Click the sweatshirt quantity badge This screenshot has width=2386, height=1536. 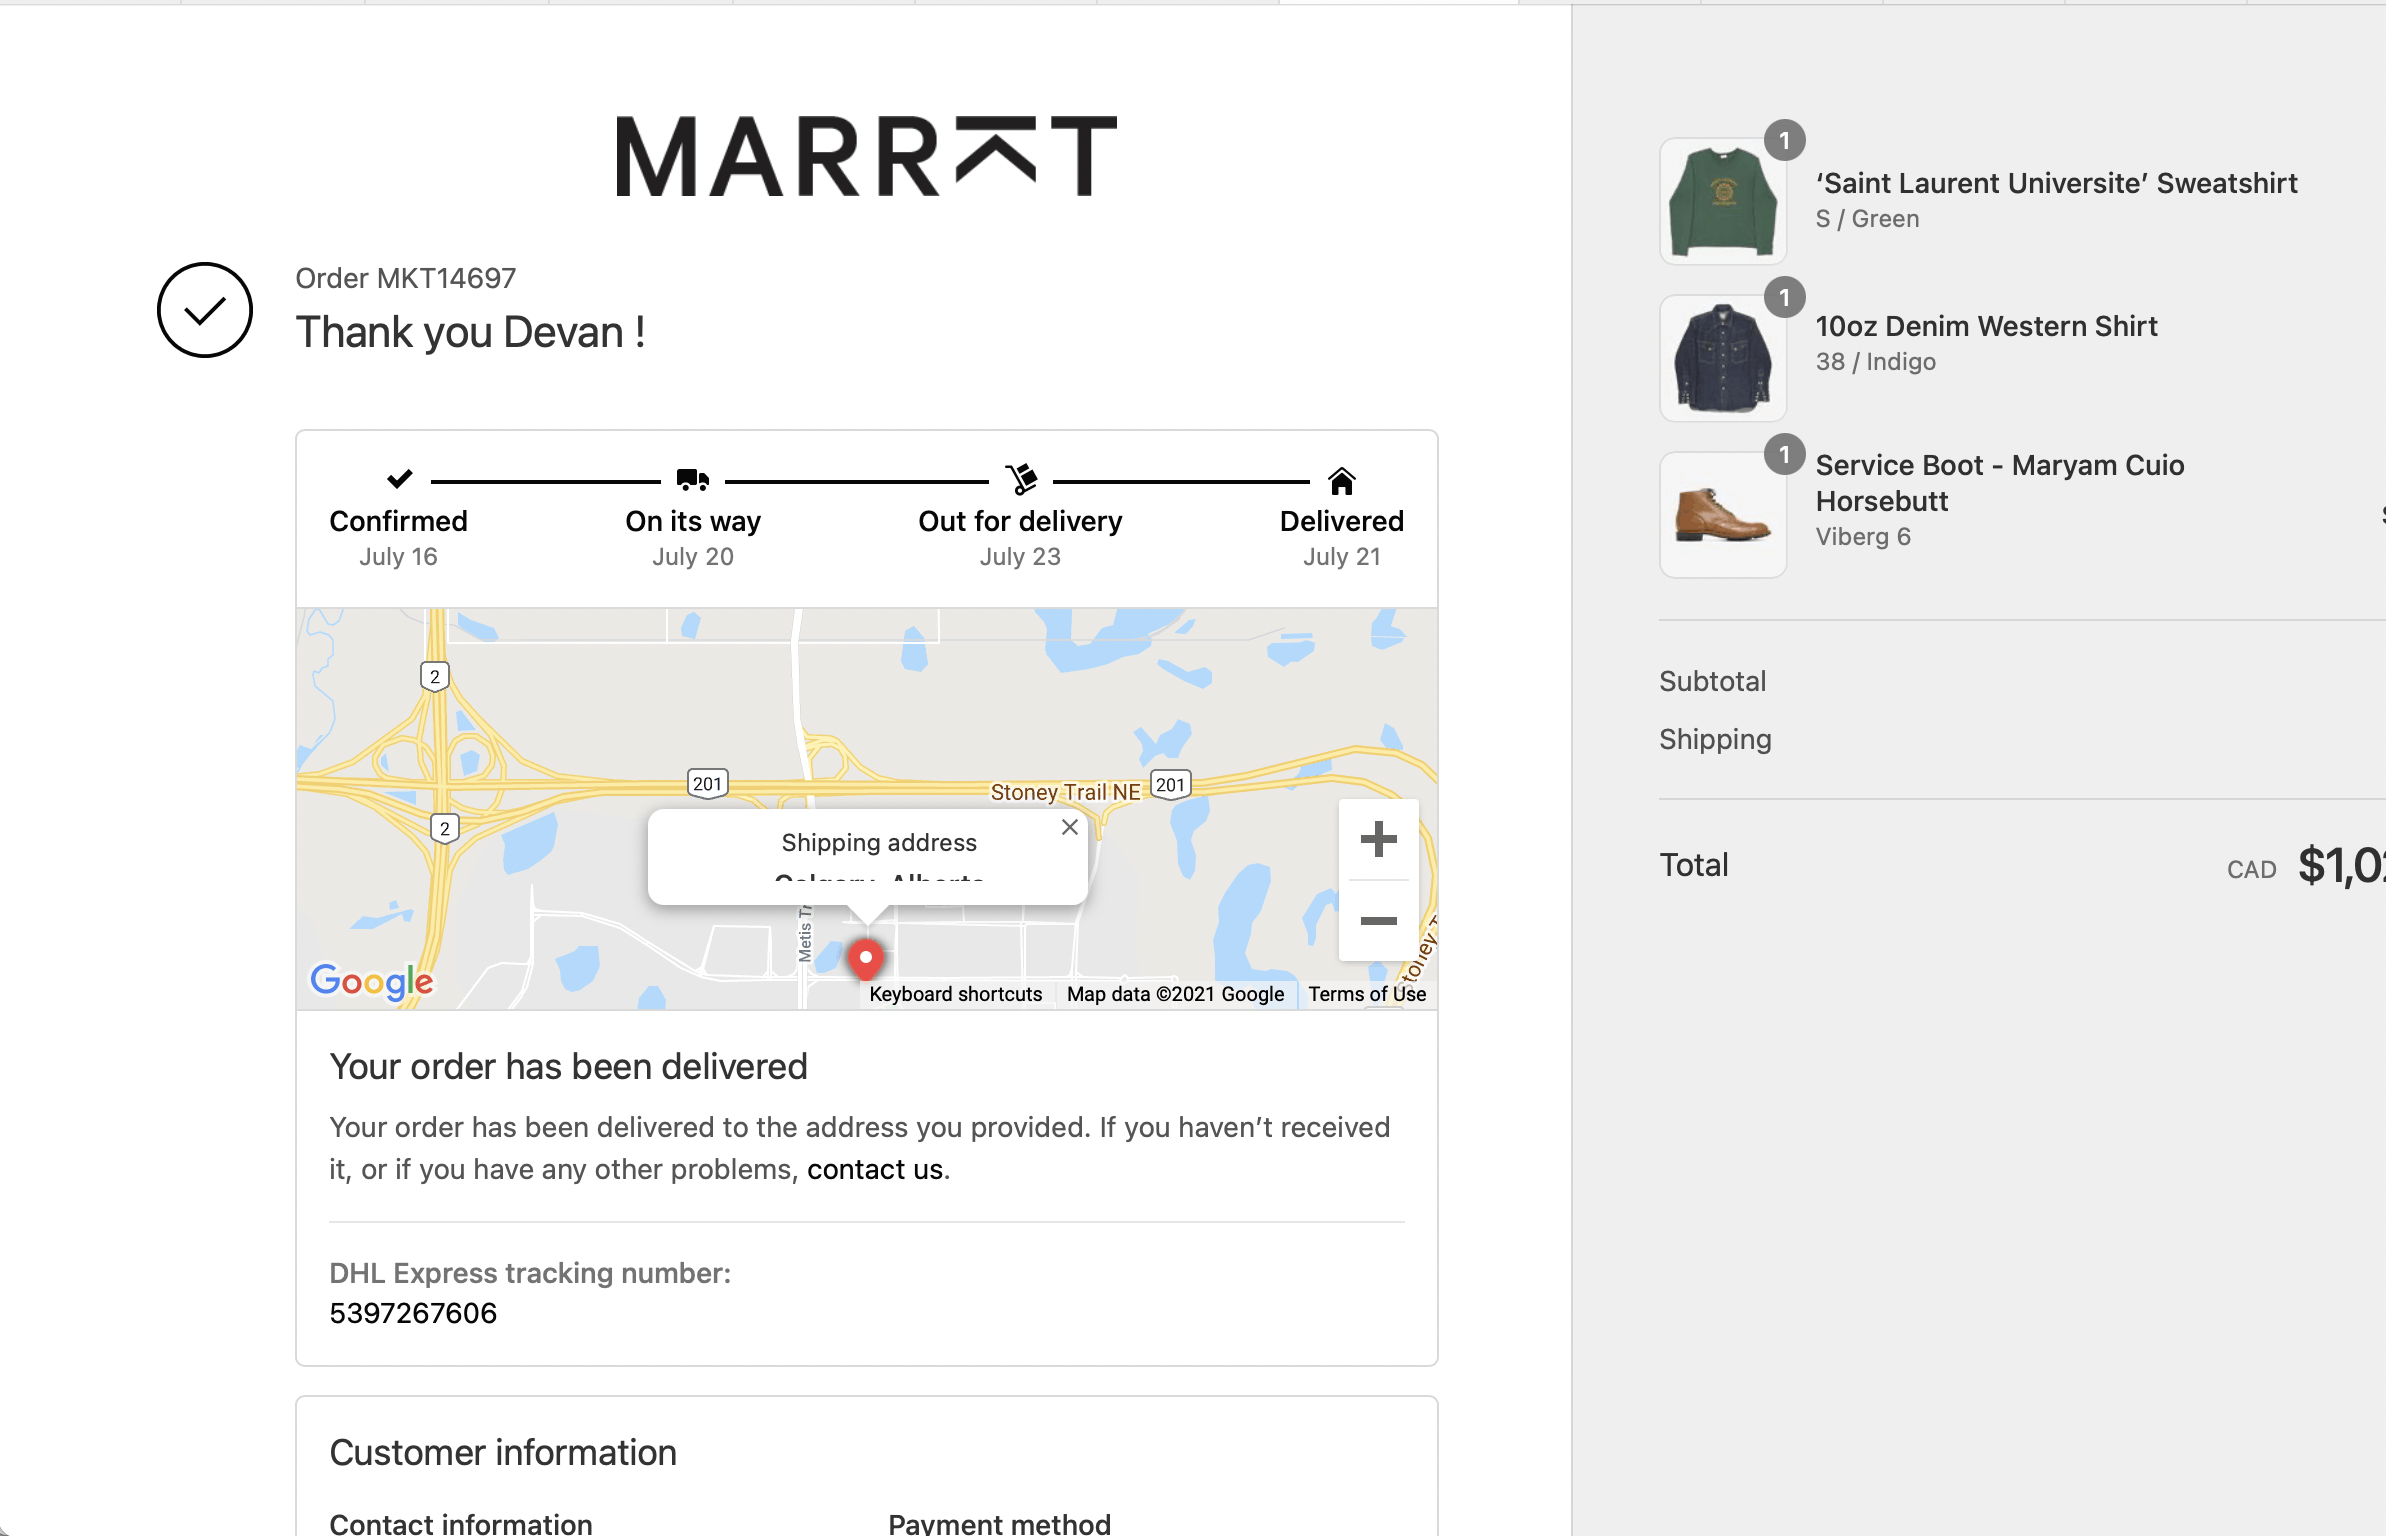pos(1784,141)
